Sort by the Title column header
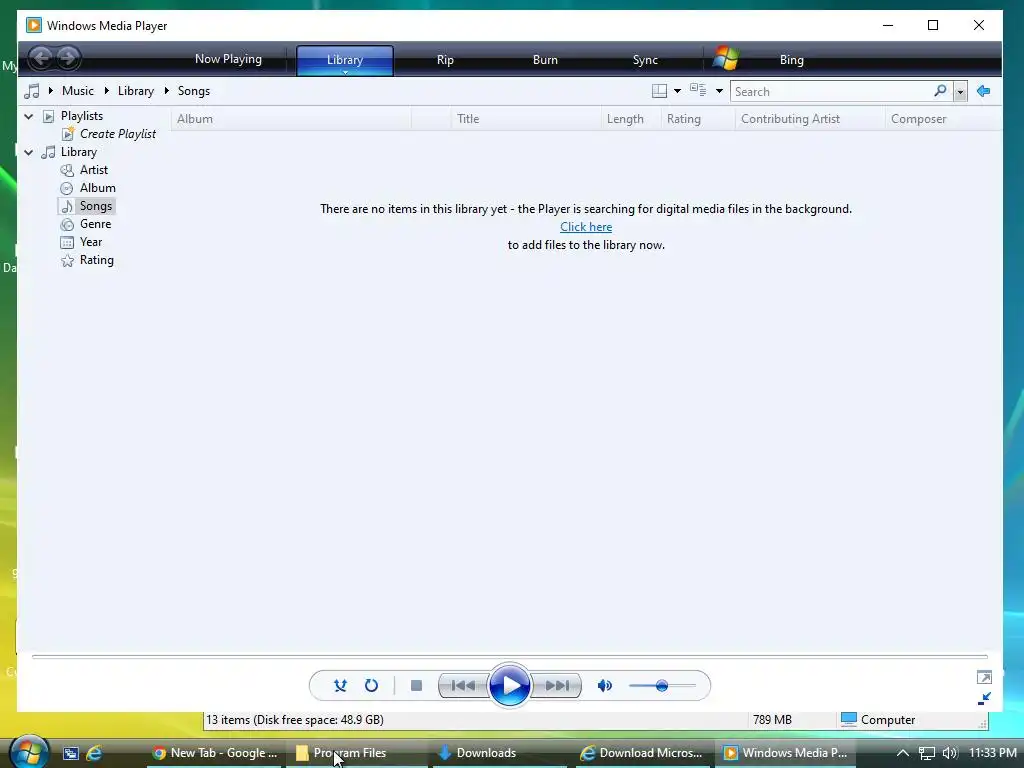1024x768 pixels. tap(526, 119)
